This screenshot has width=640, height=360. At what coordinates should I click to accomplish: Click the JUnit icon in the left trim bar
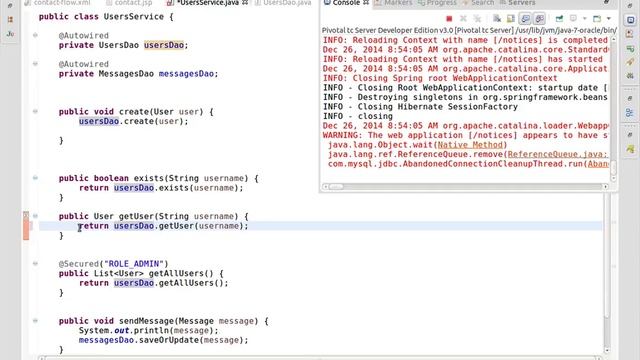10,34
